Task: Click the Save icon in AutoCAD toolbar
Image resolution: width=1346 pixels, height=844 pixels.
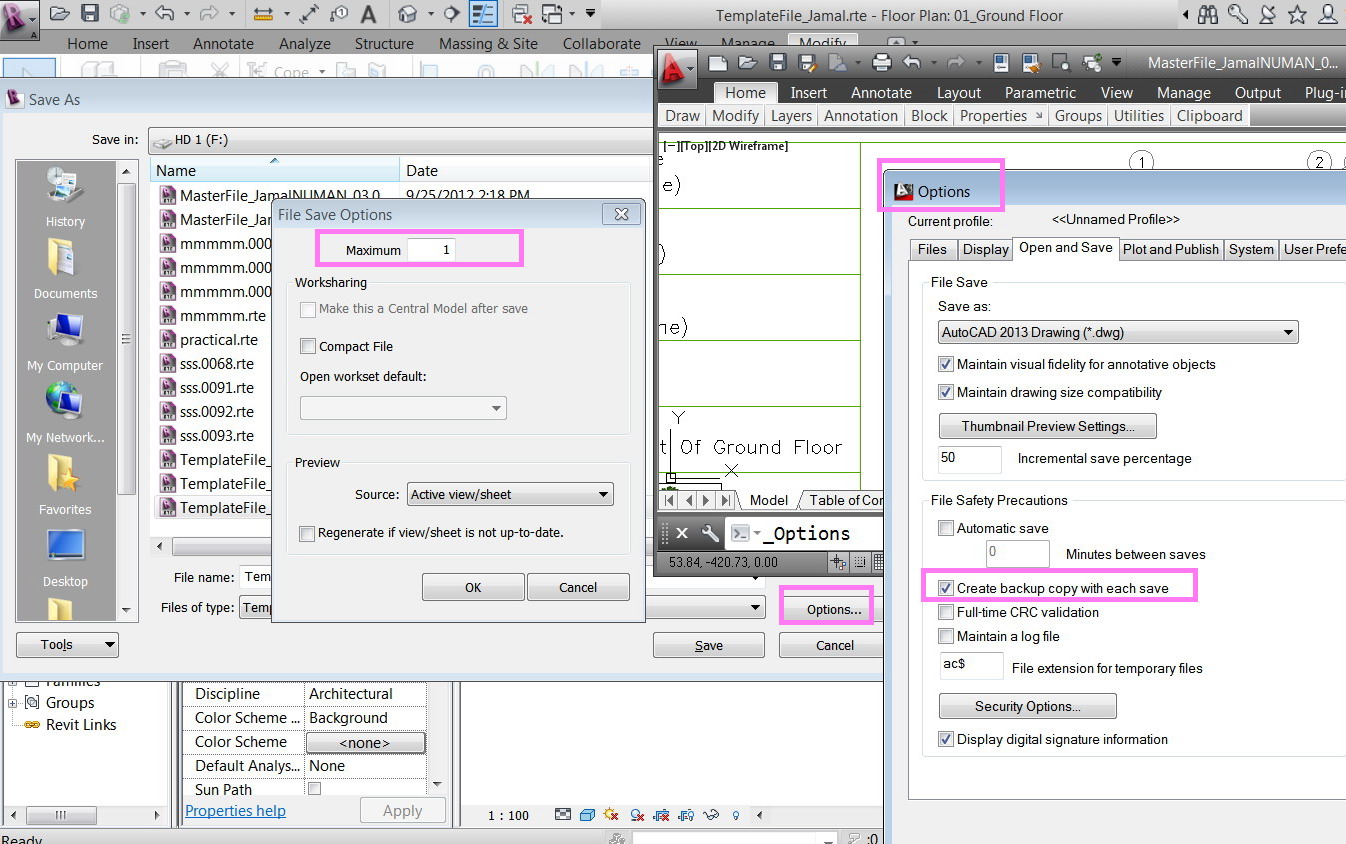Action: tap(777, 62)
